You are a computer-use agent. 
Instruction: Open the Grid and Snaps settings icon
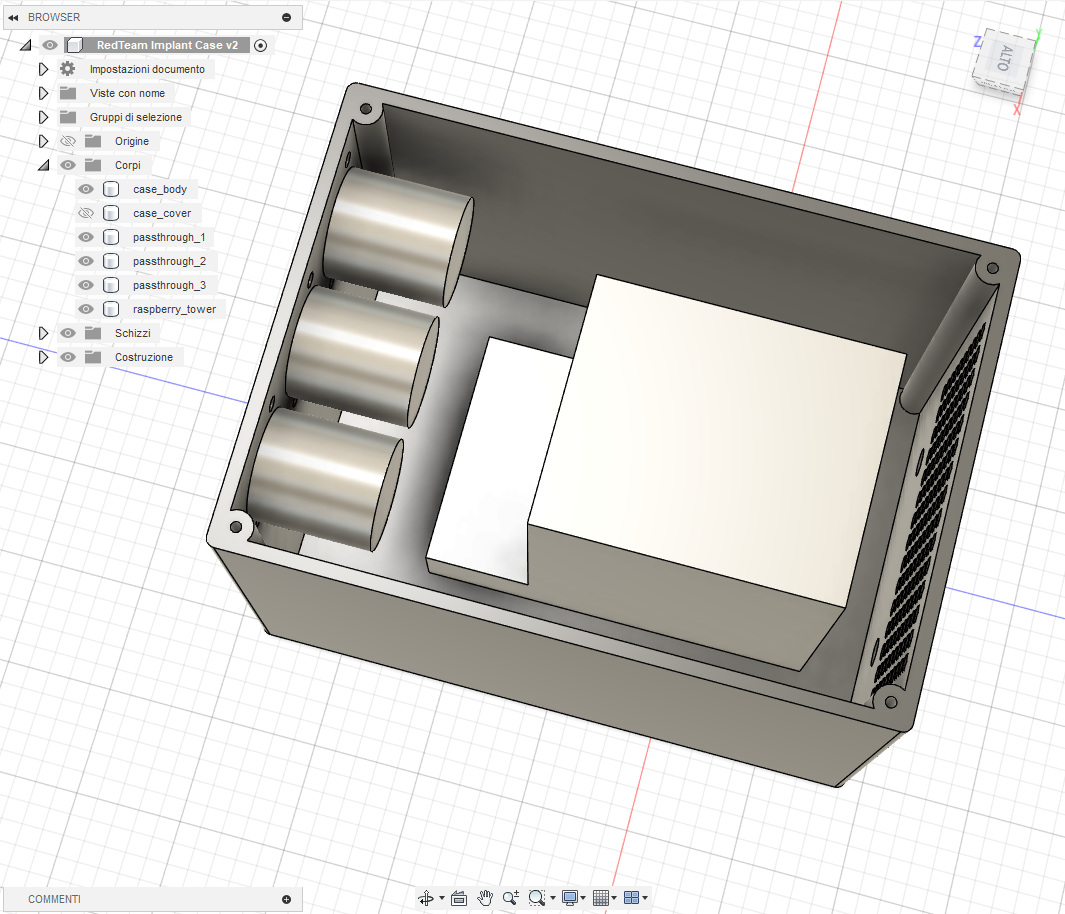pos(601,898)
